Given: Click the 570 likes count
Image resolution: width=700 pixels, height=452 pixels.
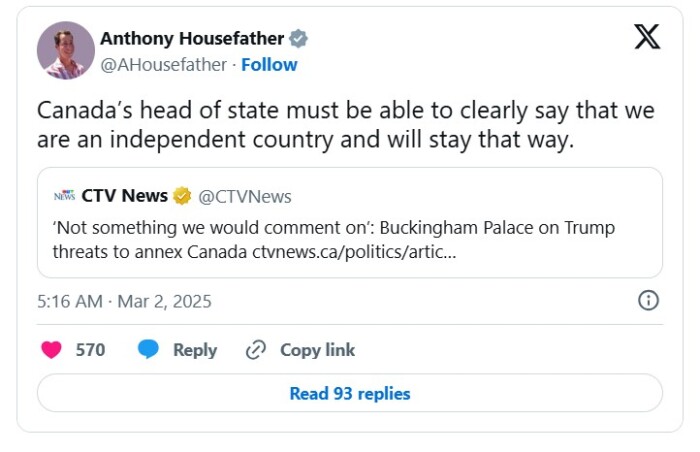Looking at the screenshot, I should [x=90, y=350].
